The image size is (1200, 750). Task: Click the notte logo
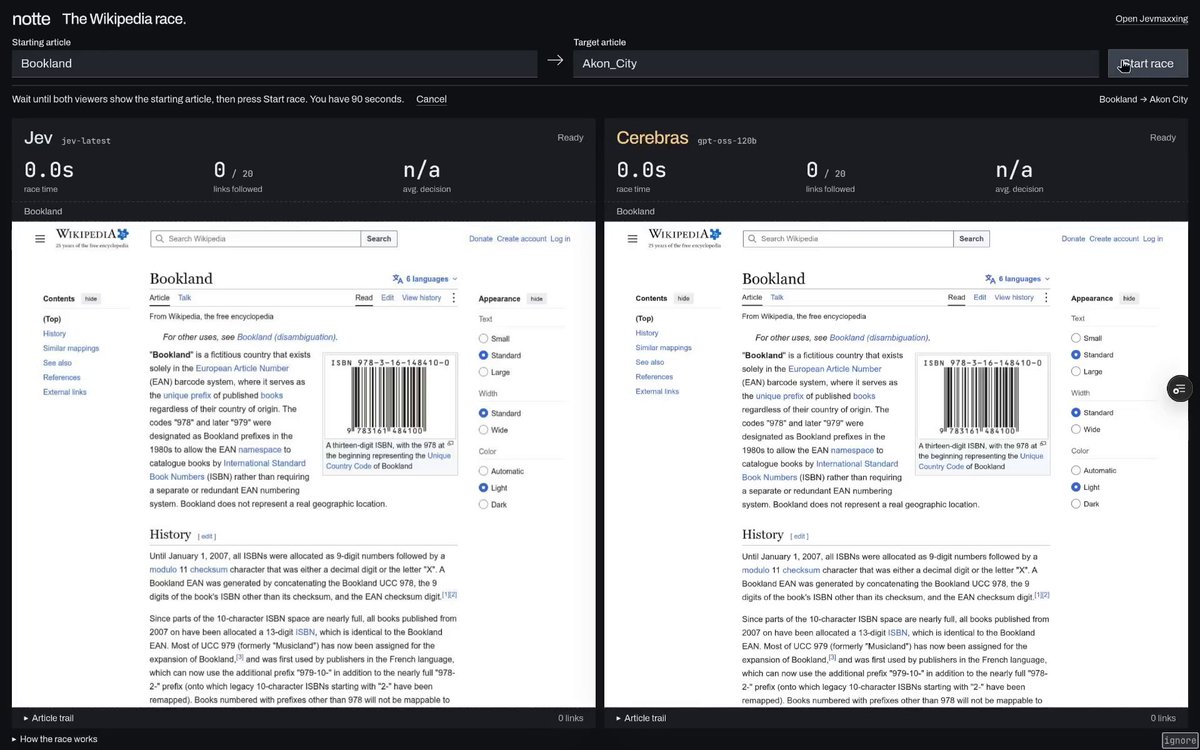pyautogui.click(x=31, y=19)
